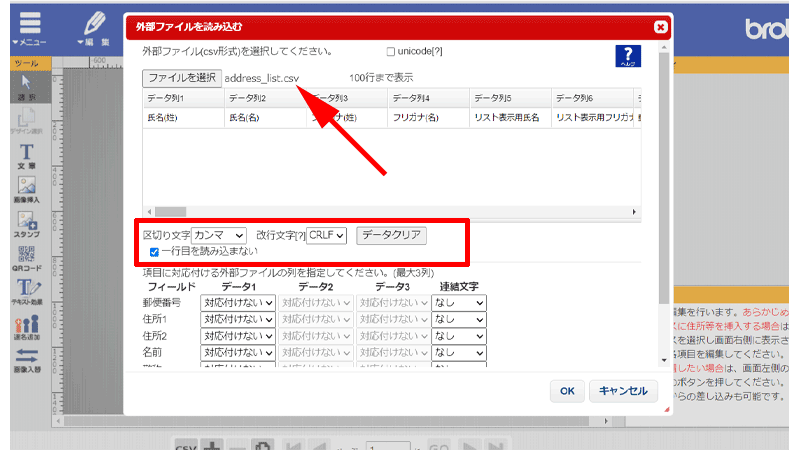Toggle the unicode checkbox

point(390,52)
